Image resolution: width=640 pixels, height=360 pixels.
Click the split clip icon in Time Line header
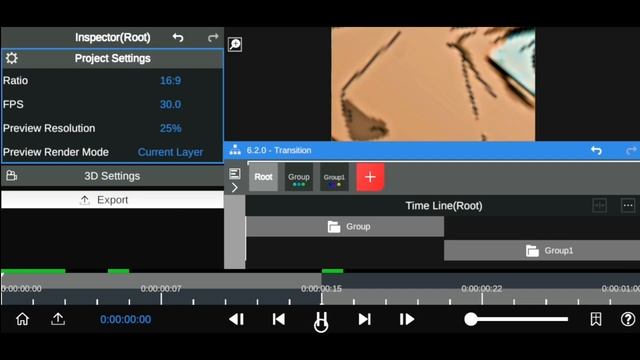(x=599, y=205)
